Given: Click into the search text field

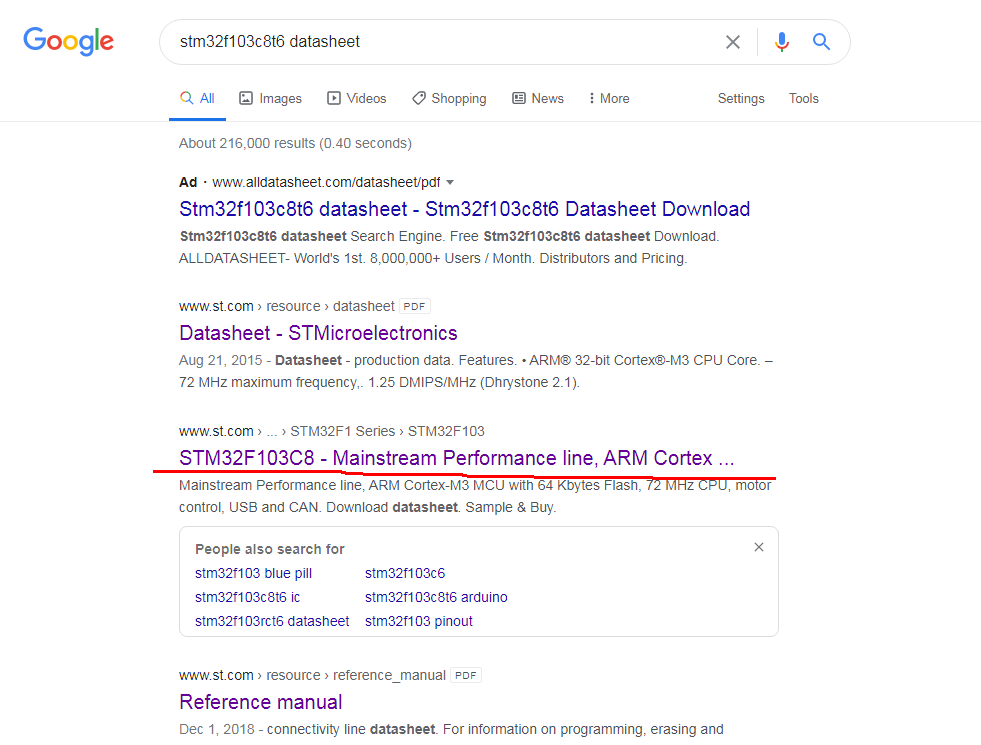Looking at the screenshot, I should tap(440, 42).
